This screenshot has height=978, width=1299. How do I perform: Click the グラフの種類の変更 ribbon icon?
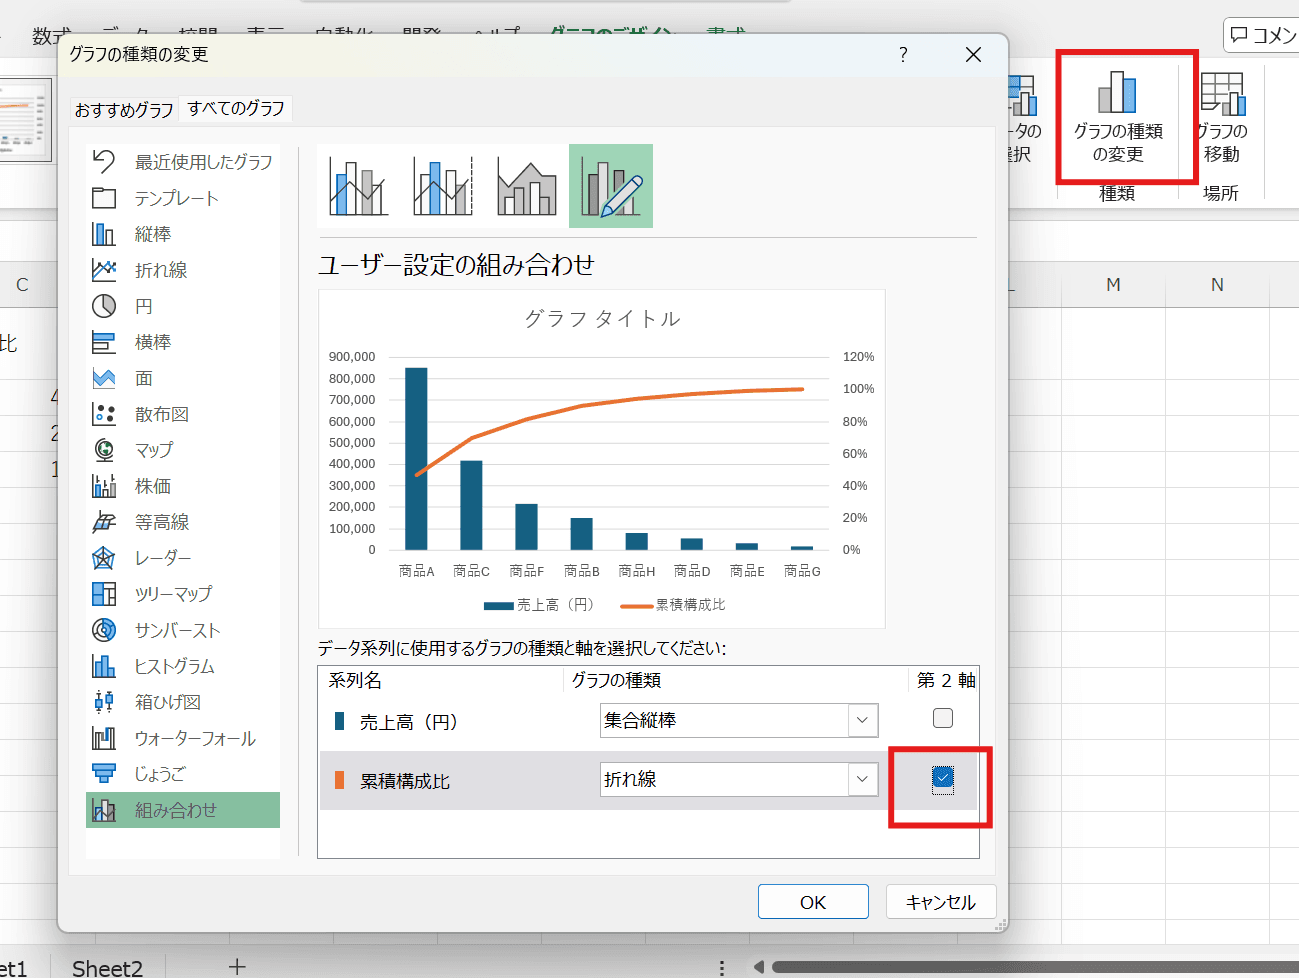pyautogui.click(x=1118, y=118)
